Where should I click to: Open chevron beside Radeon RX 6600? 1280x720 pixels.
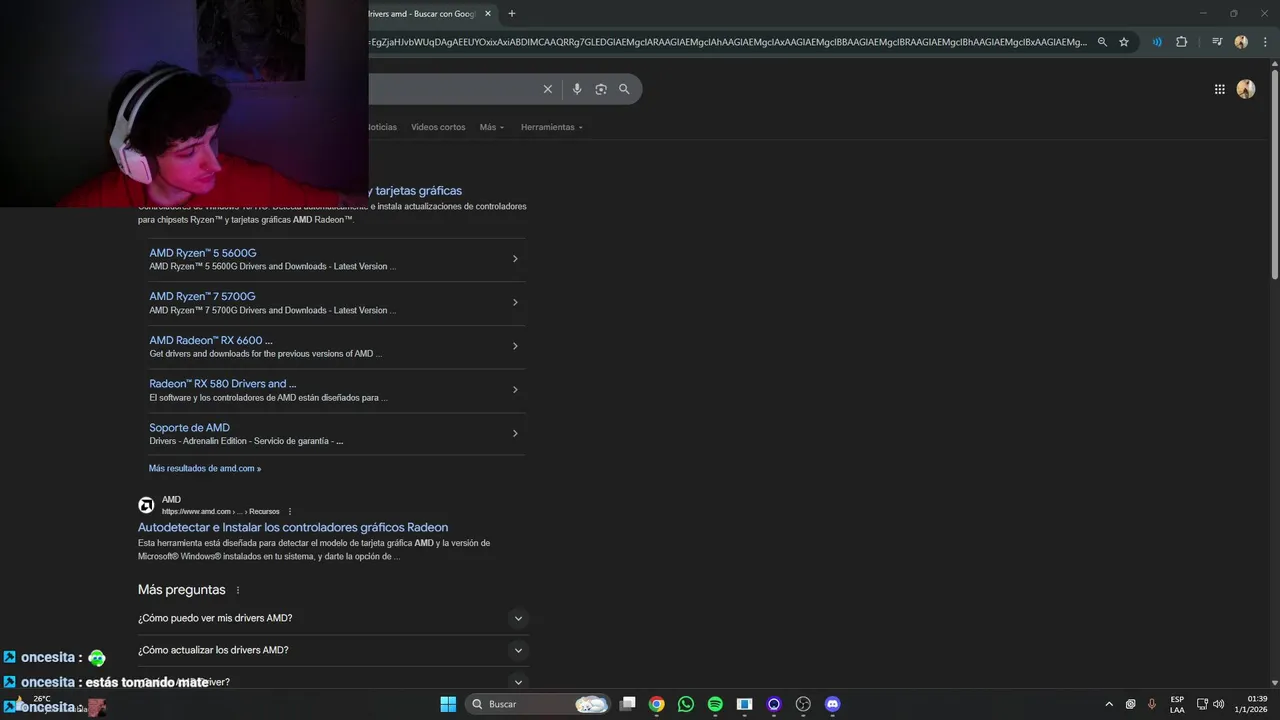coord(515,346)
